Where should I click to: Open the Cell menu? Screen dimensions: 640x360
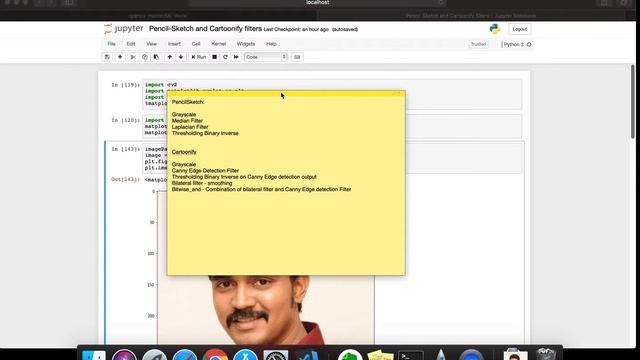coord(196,44)
